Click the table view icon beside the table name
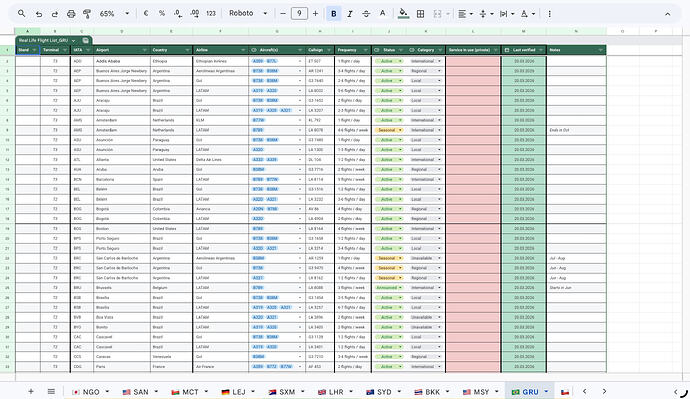Viewport: 690px width, 399px height. pos(85,40)
